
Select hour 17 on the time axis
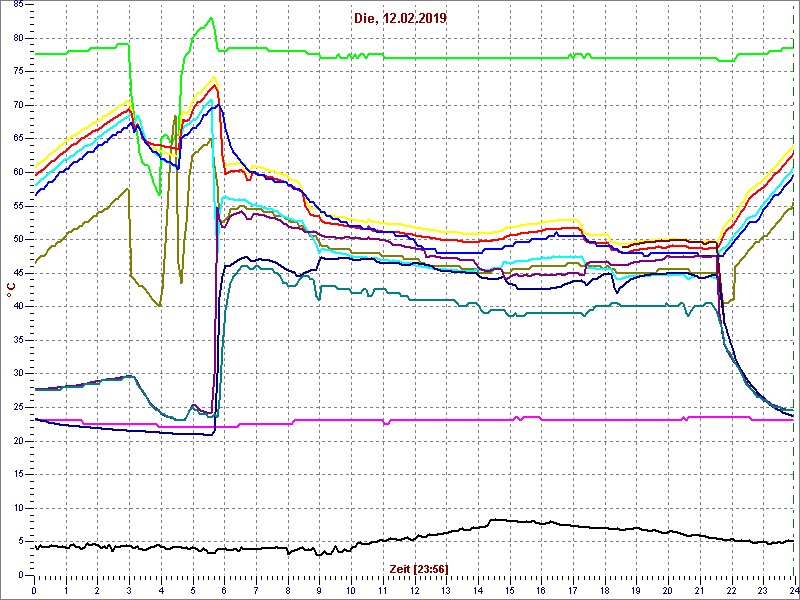(x=573, y=590)
